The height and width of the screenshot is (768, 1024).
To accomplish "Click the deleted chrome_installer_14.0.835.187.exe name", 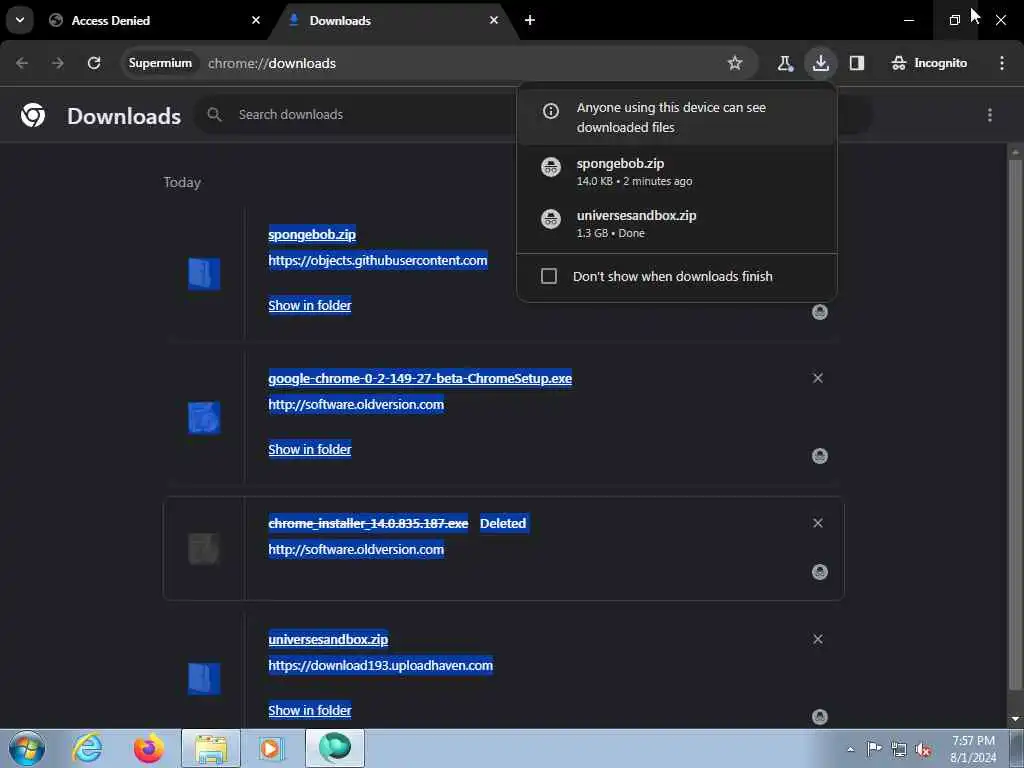I will pyautogui.click(x=368, y=523).
